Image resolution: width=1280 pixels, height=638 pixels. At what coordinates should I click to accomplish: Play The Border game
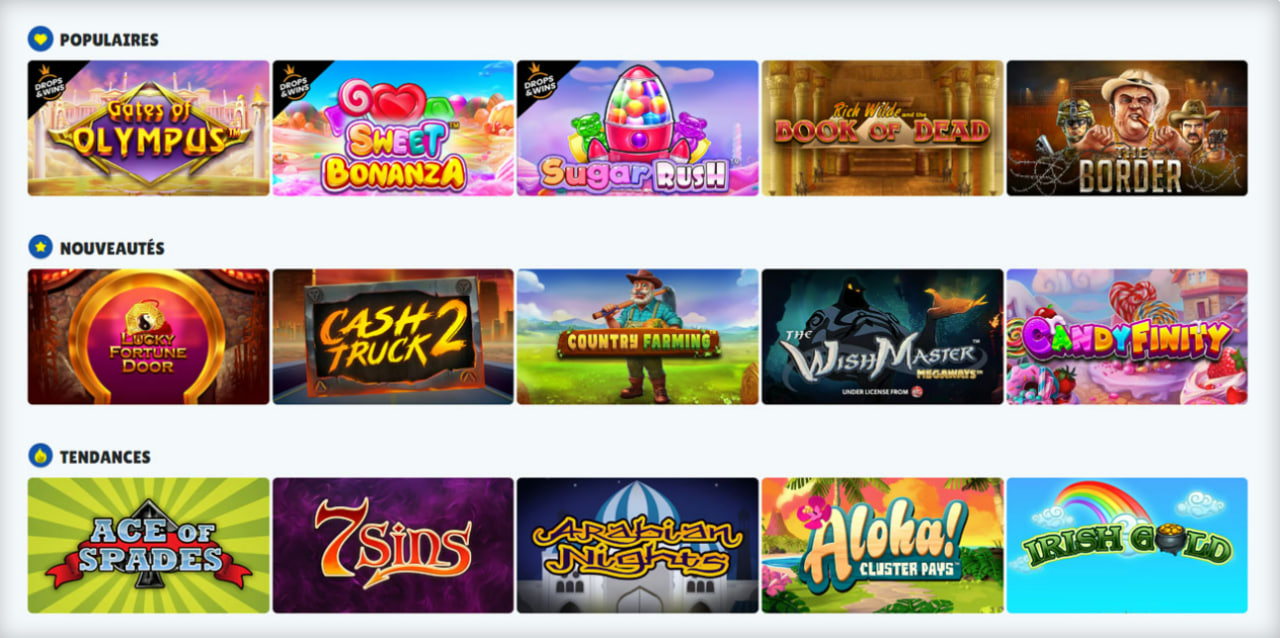coord(1127,128)
